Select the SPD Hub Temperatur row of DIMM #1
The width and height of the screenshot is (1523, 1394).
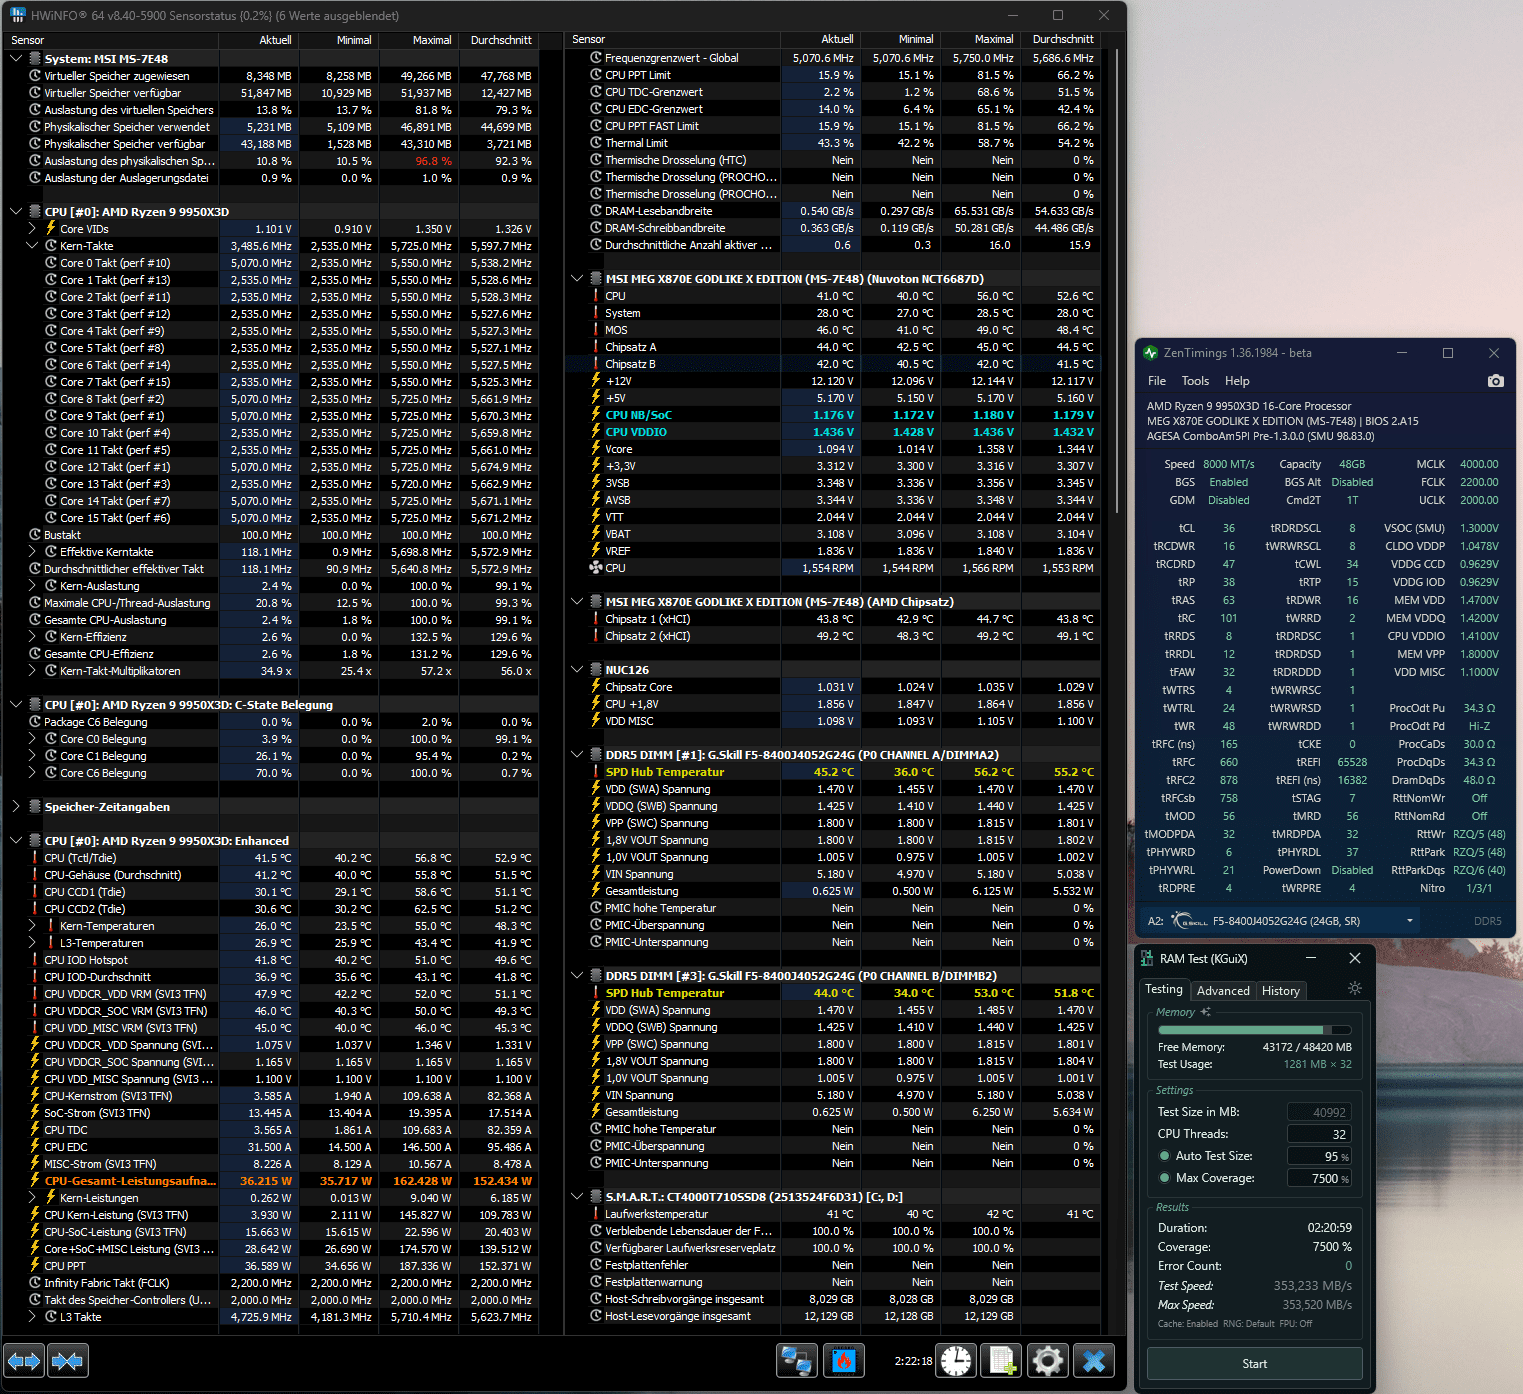pos(832,772)
